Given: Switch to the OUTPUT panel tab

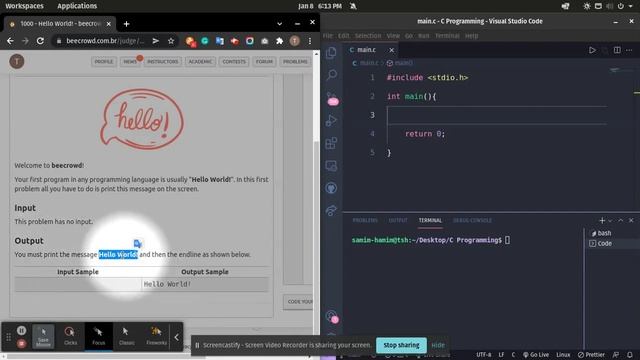Looking at the screenshot, I should [x=398, y=220].
